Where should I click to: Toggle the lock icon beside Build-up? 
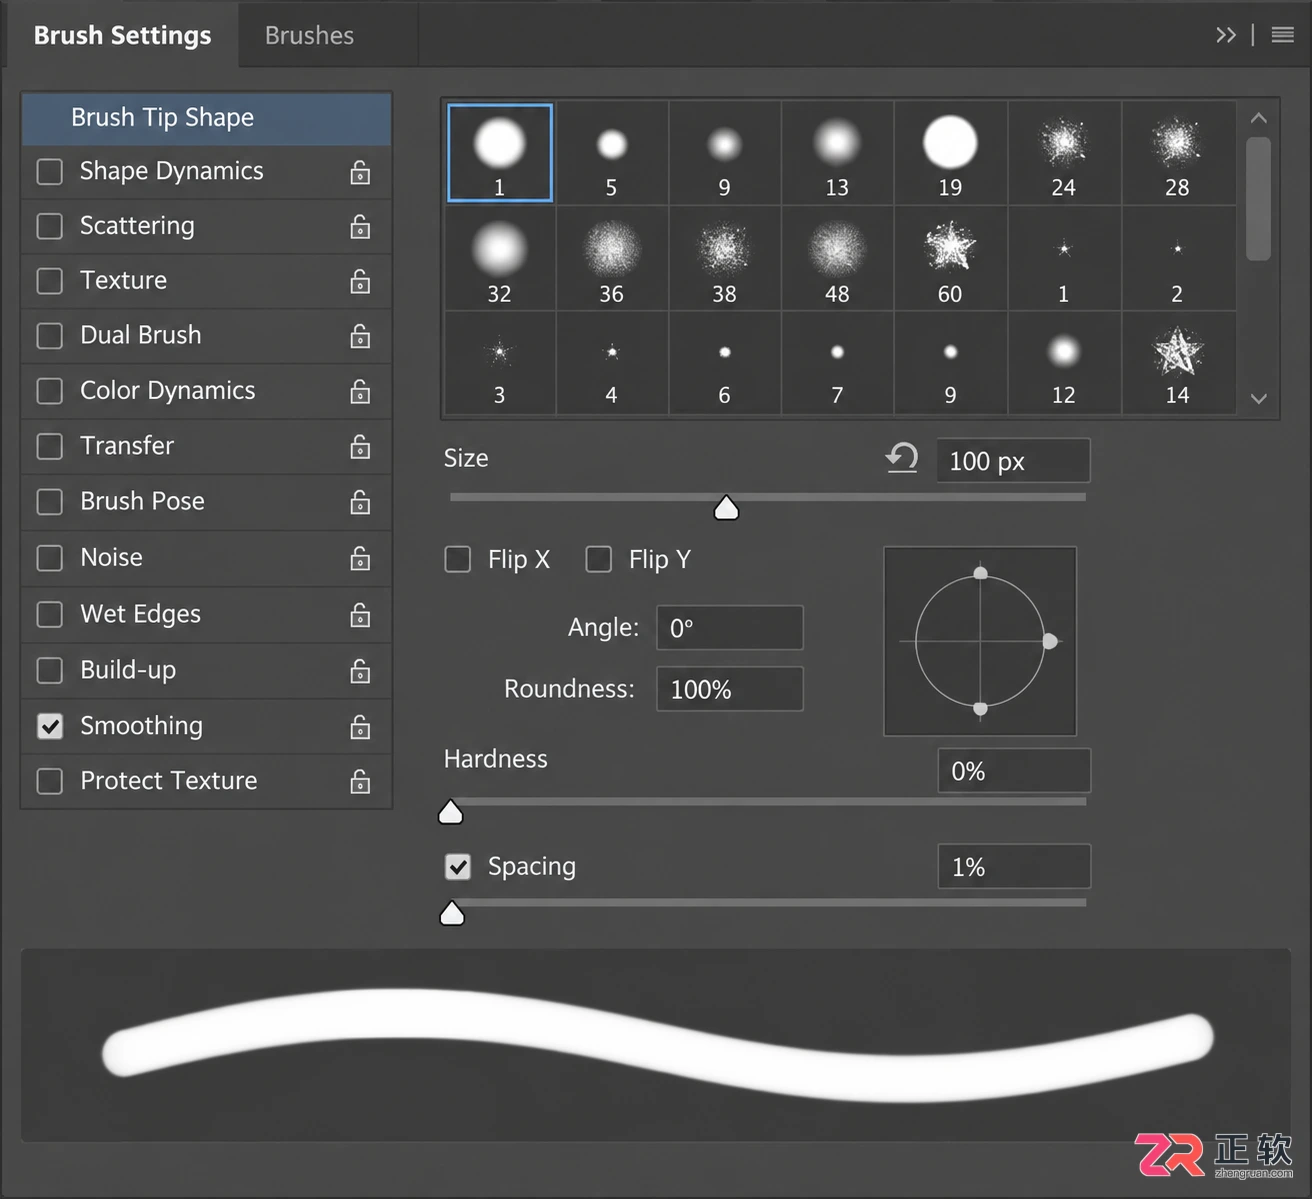[x=360, y=670]
